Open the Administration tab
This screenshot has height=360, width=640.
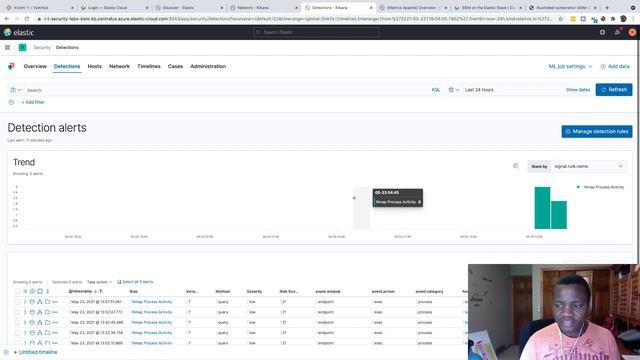(208, 66)
